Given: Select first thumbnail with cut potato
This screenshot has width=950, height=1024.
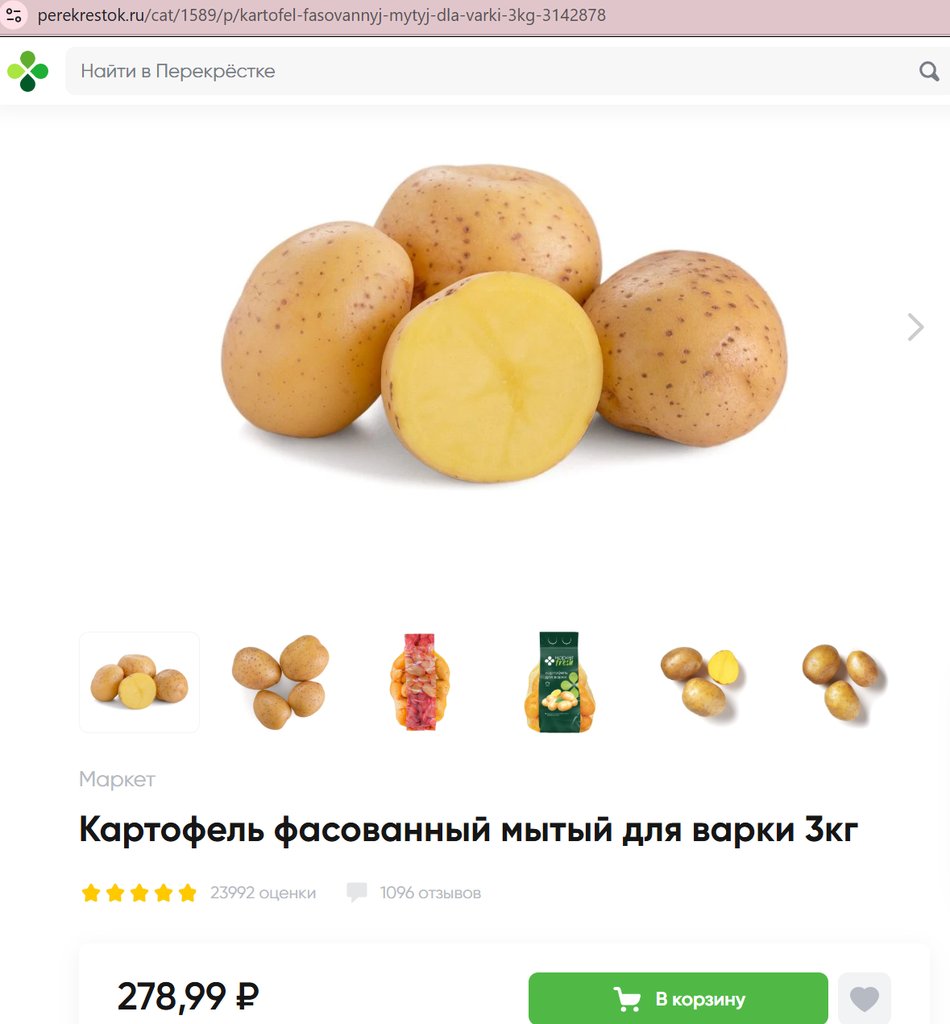Looking at the screenshot, I should [x=139, y=682].
